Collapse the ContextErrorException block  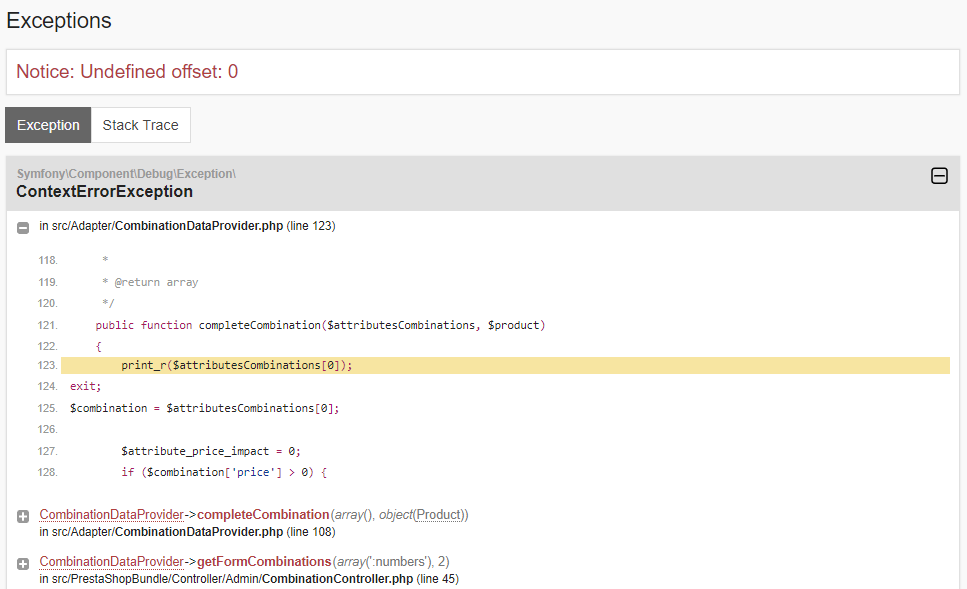click(x=939, y=176)
